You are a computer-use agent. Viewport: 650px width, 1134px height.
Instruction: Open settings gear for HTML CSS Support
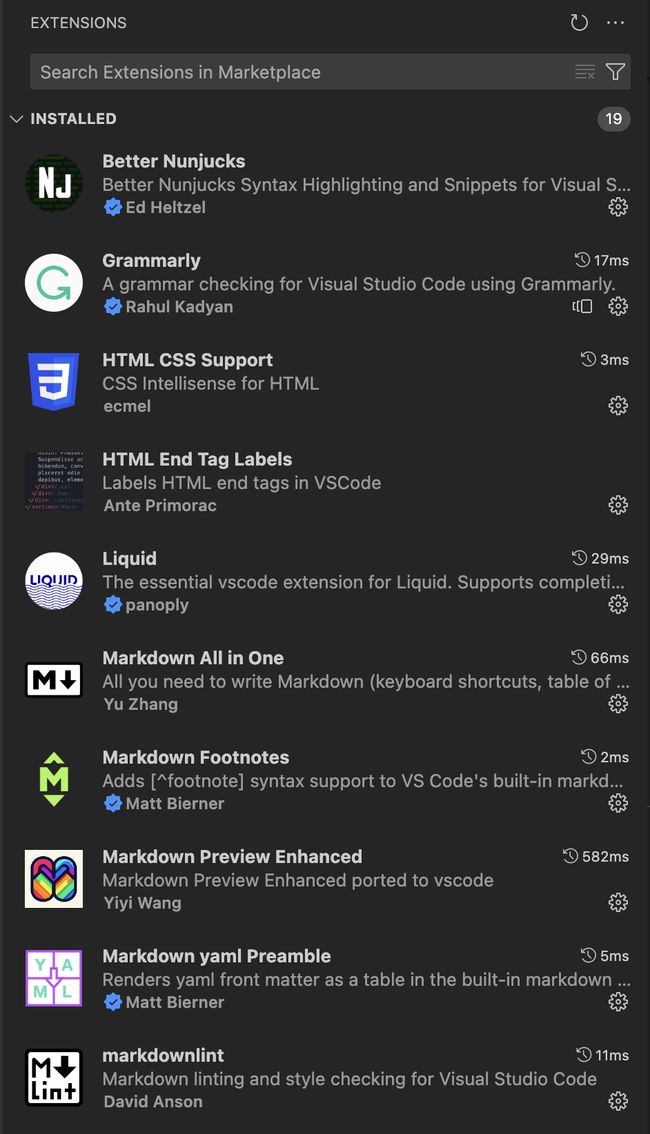[x=618, y=405]
